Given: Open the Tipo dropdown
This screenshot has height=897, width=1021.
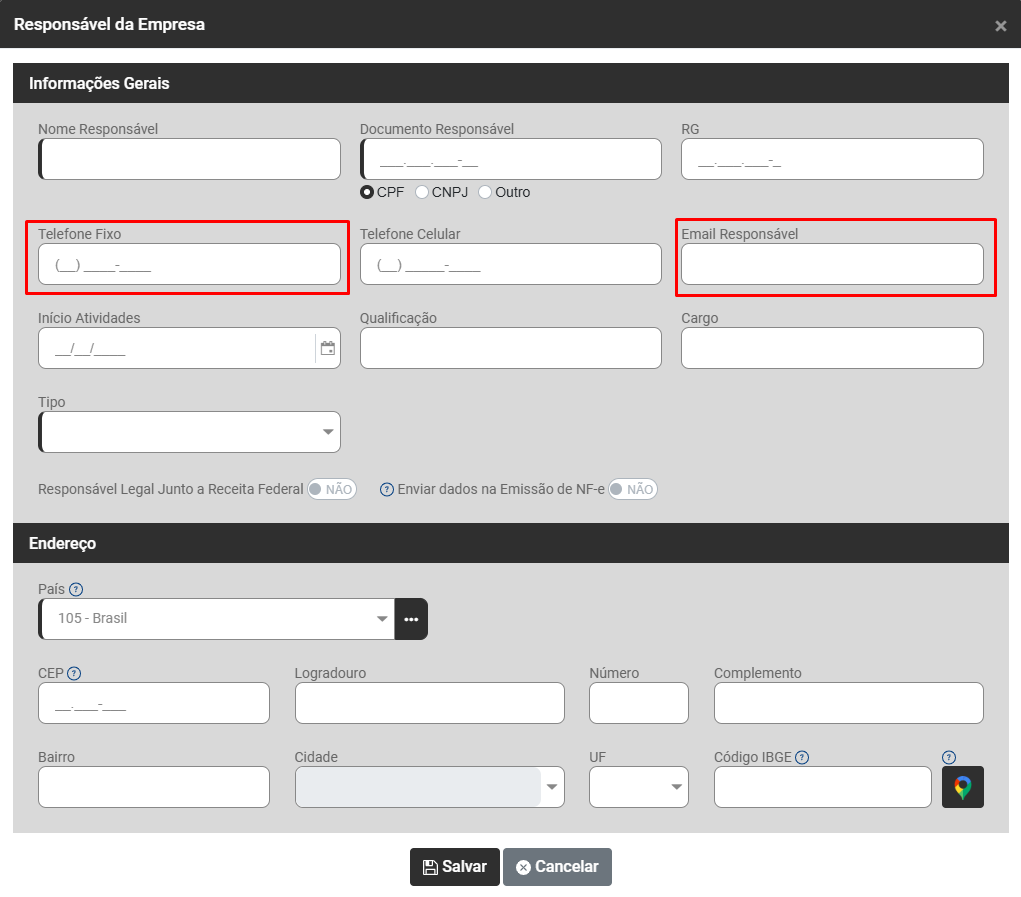Looking at the screenshot, I should 190,432.
